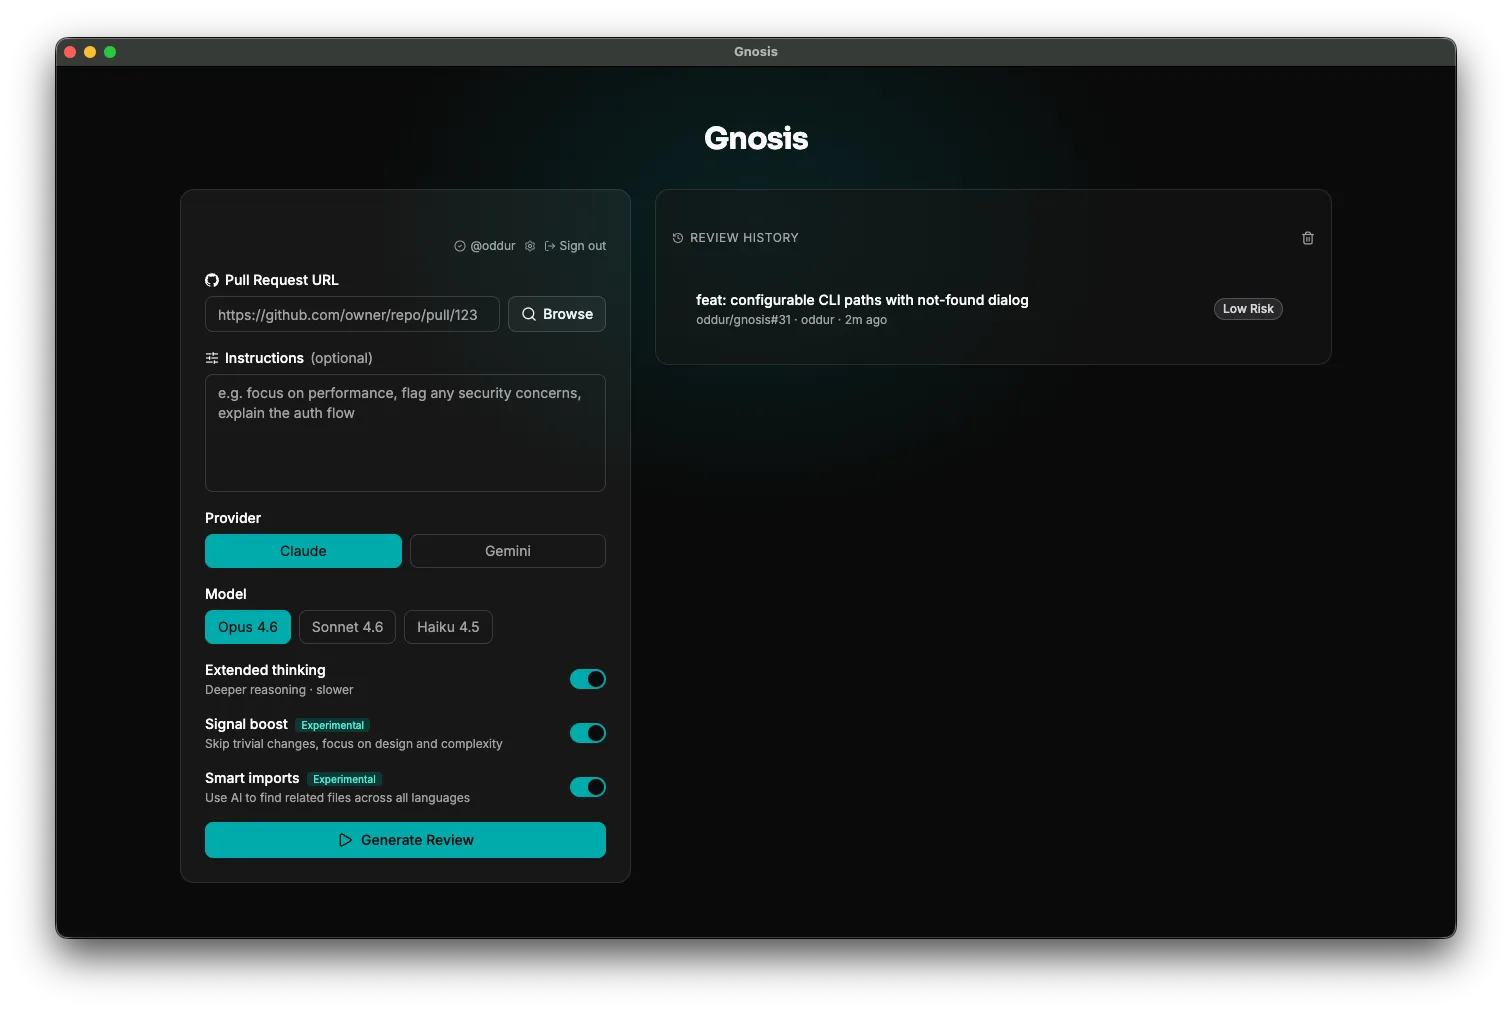Click the REVIEW HISTORY heading
This screenshot has height=1012, width=1512.
pos(744,238)
